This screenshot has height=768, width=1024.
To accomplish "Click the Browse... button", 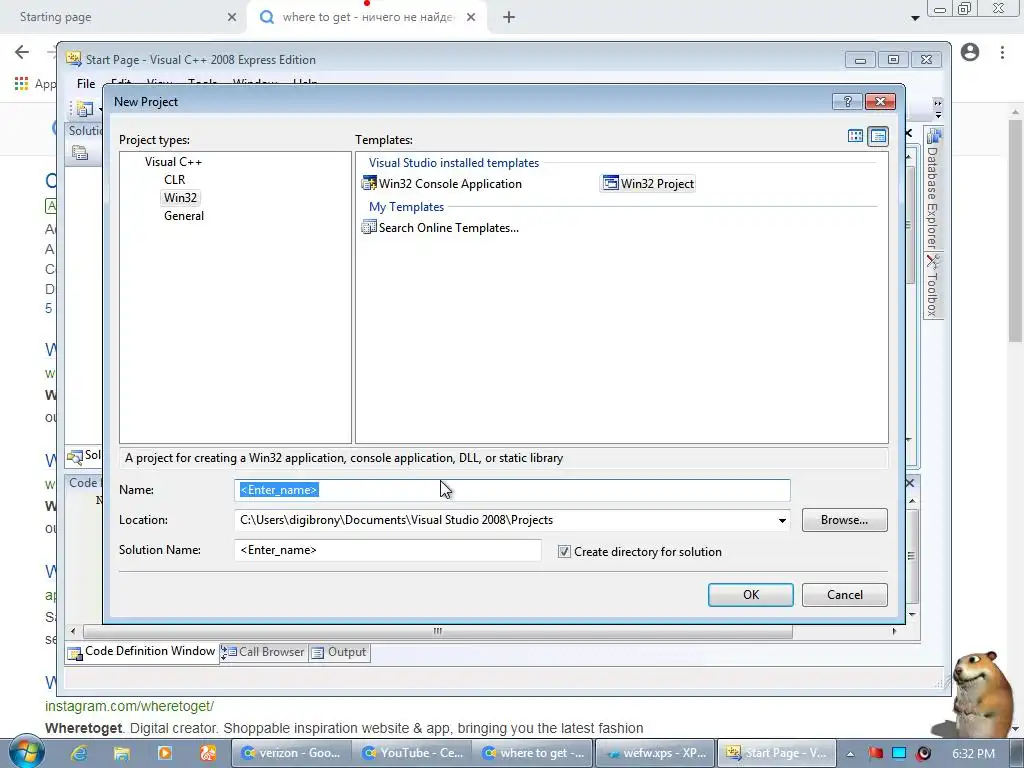I will click(x=844, y=520).
